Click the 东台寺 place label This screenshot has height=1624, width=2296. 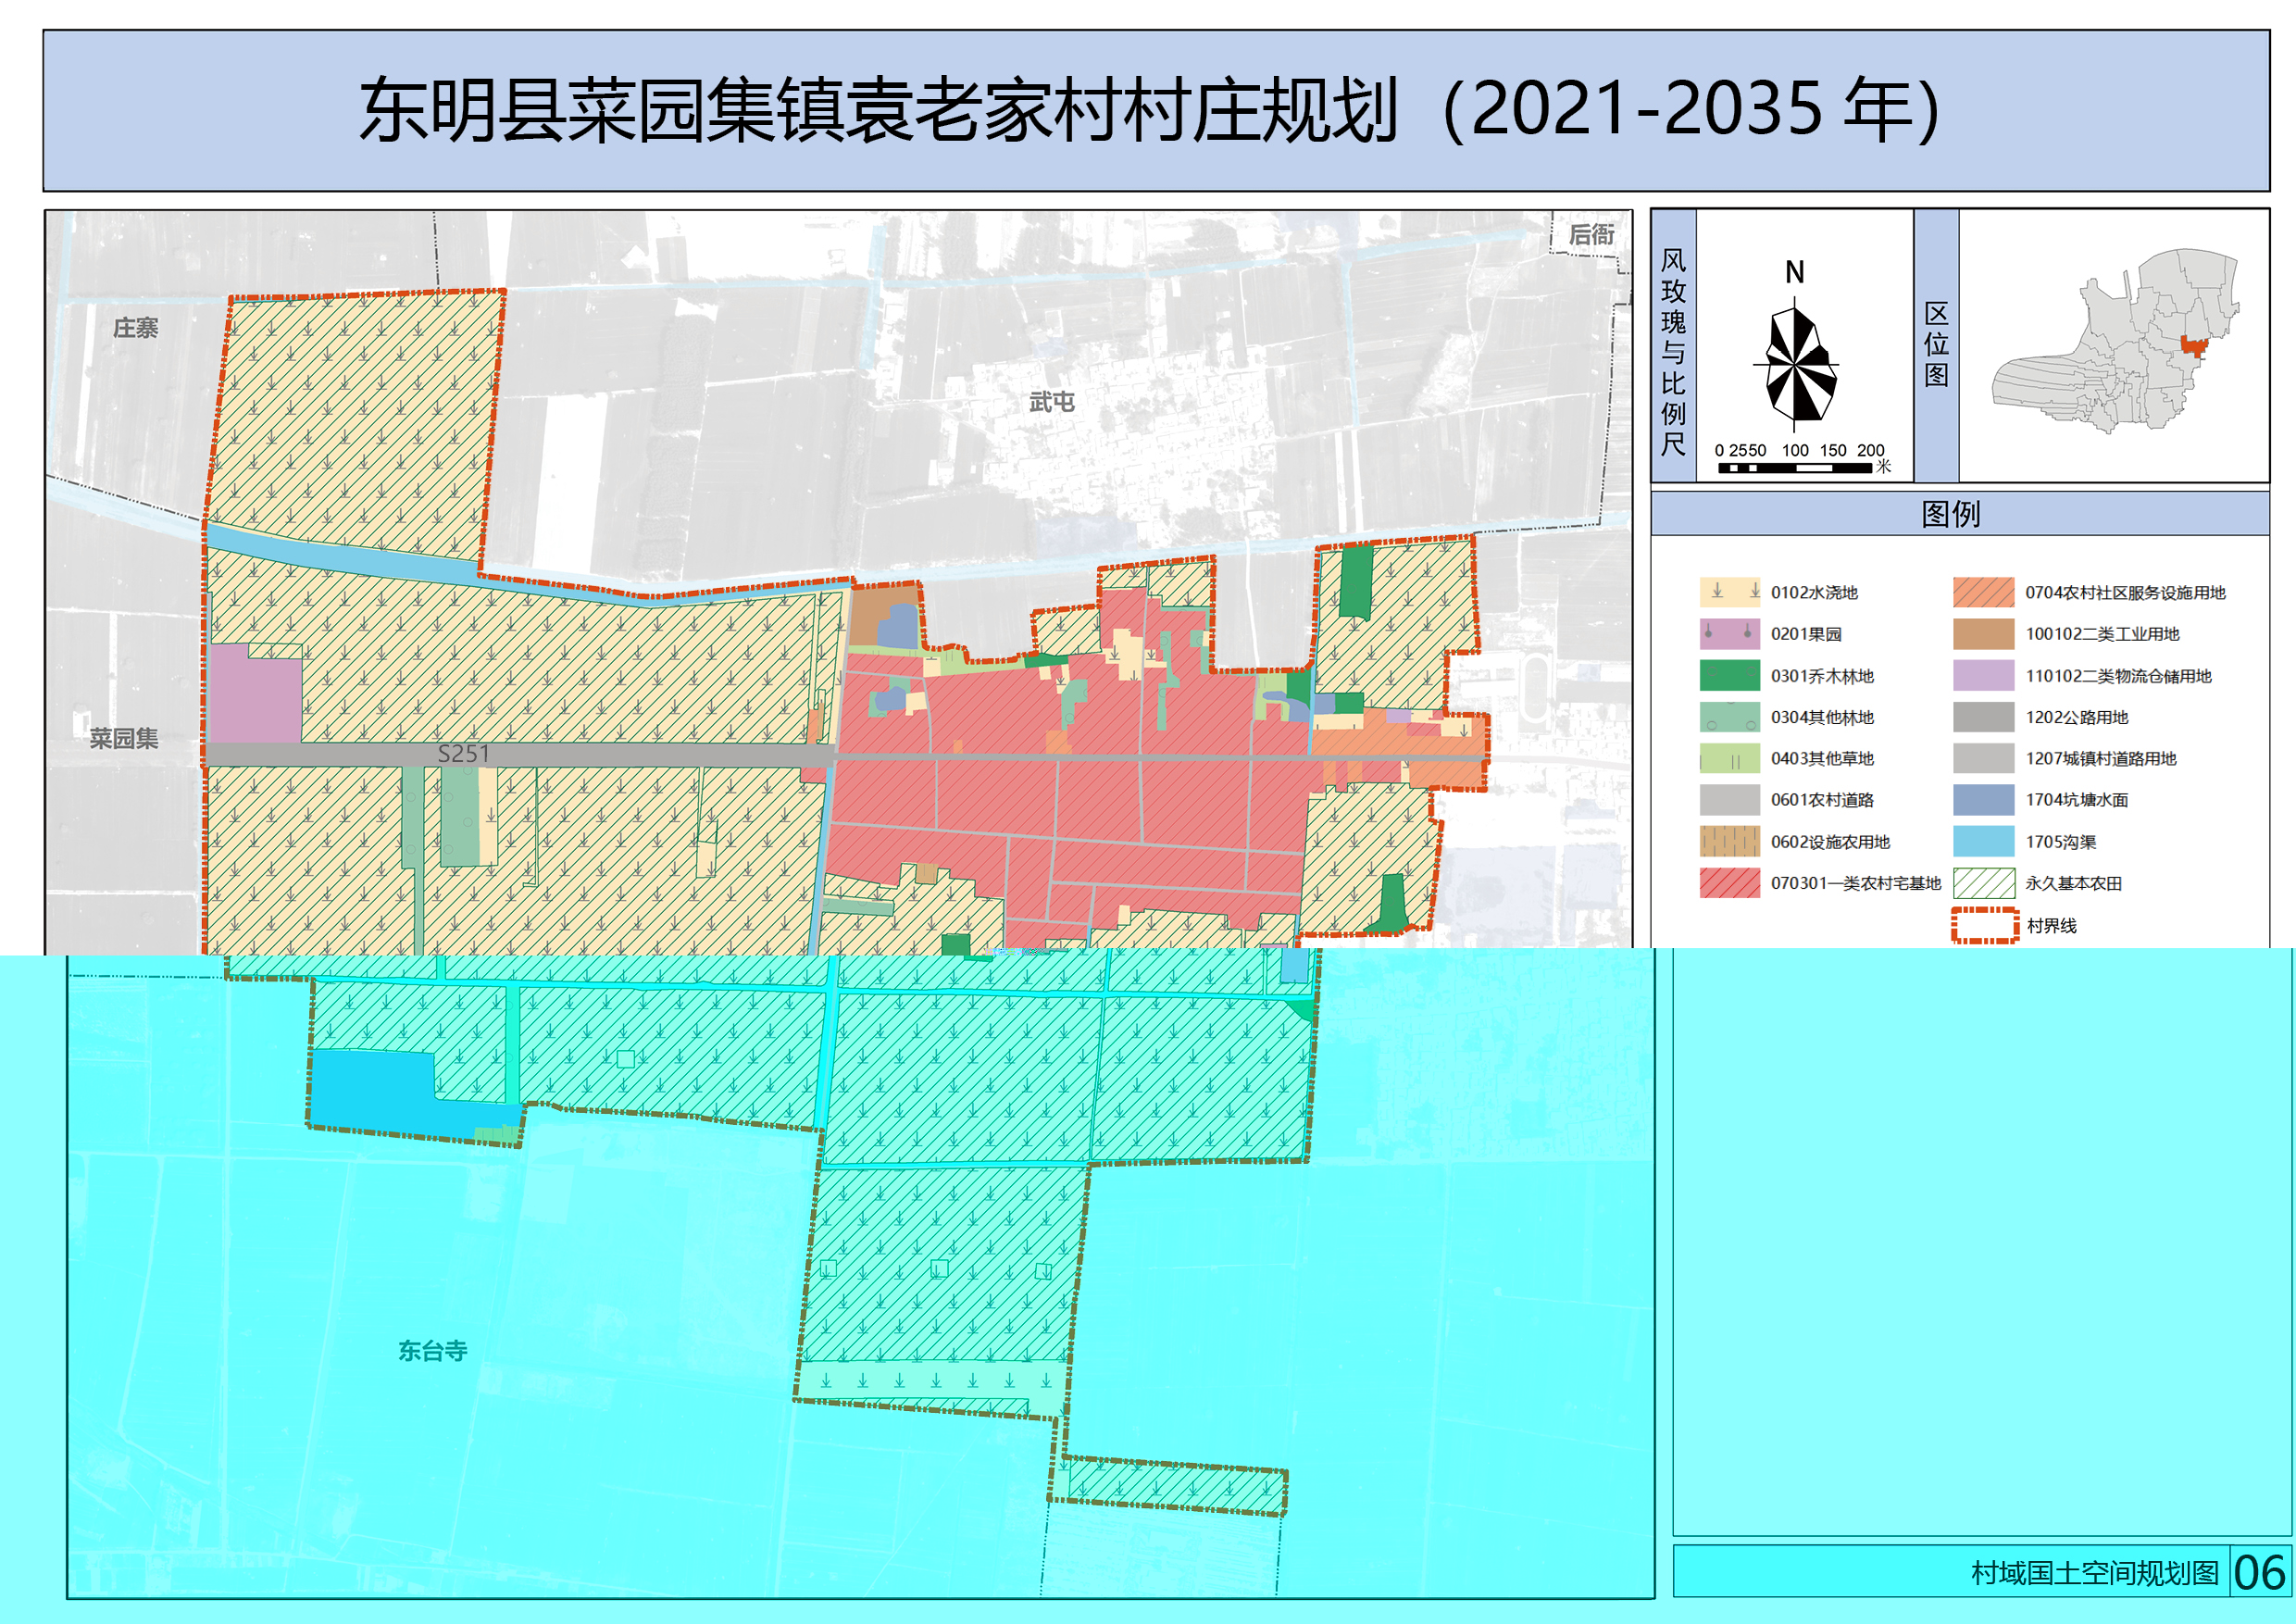click(x=432, y=1351)
